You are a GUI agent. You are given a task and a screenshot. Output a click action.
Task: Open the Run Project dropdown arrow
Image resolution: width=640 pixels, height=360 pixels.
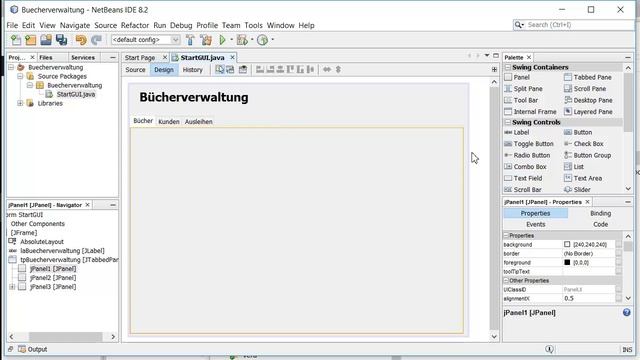pyautogui.click(x=231, y=40)
